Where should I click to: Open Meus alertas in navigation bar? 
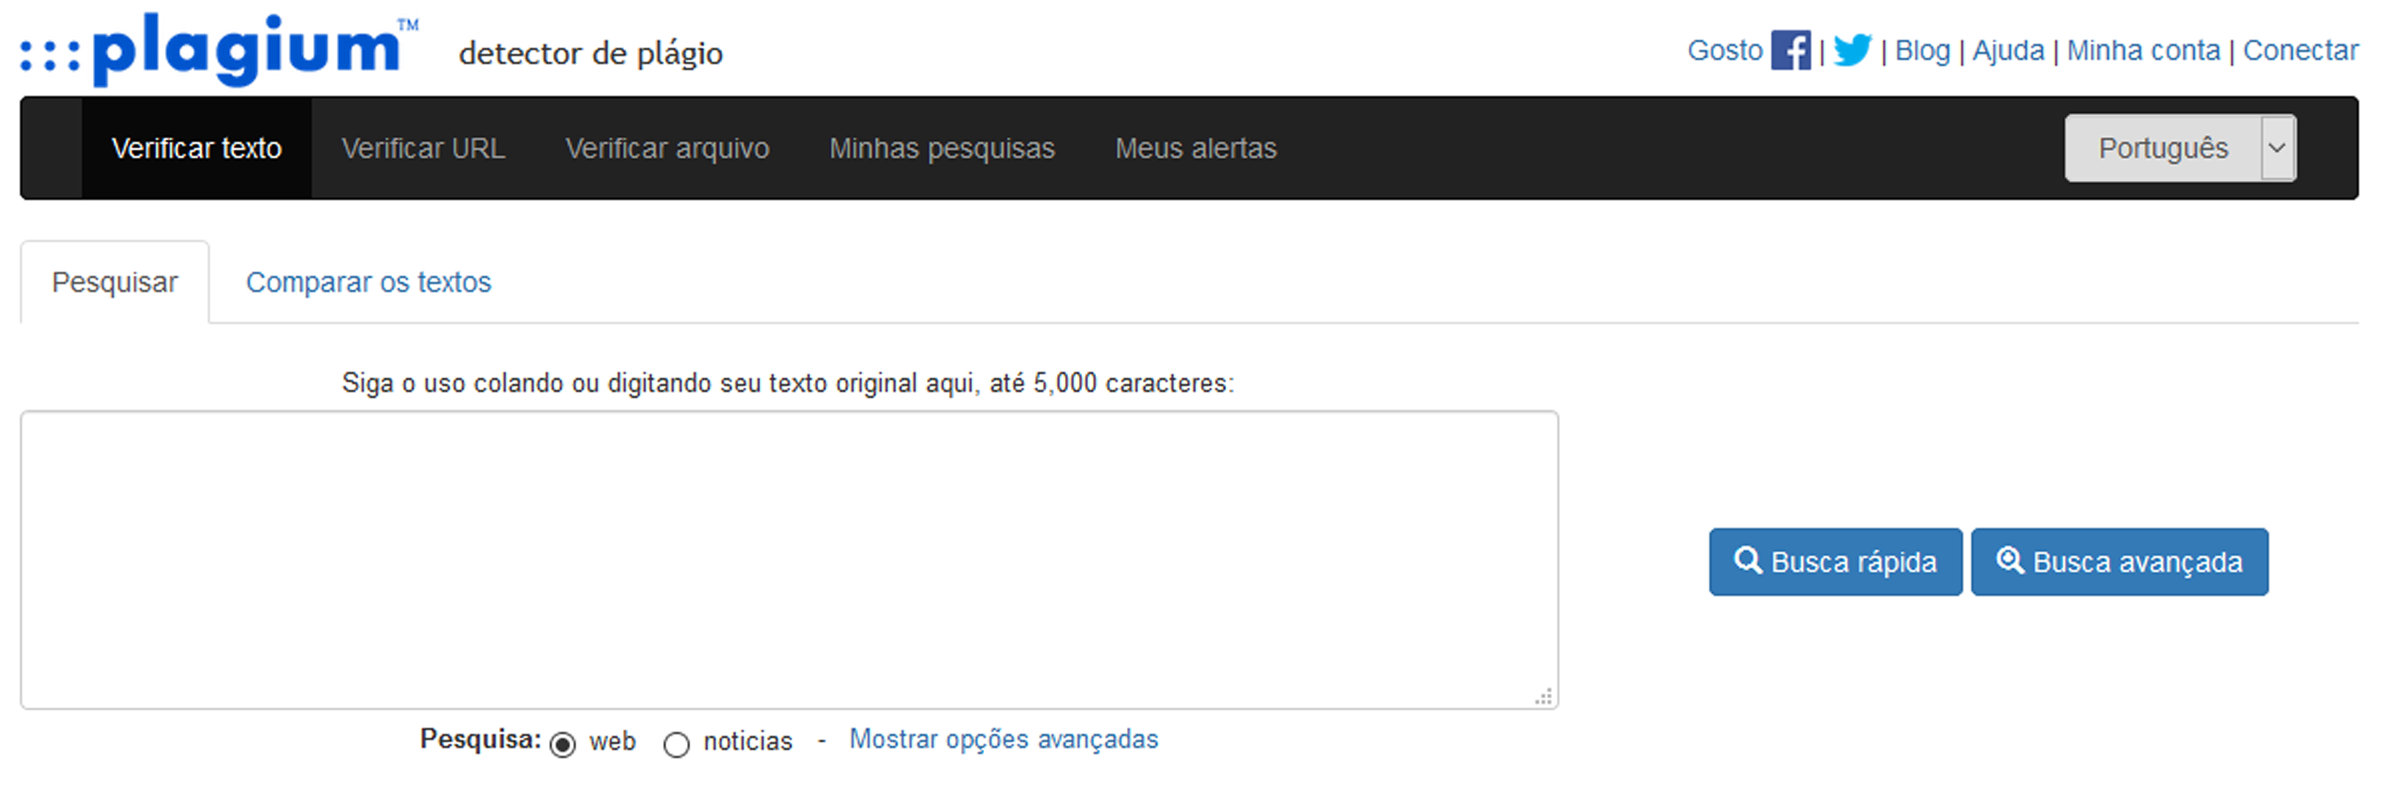1195,148
